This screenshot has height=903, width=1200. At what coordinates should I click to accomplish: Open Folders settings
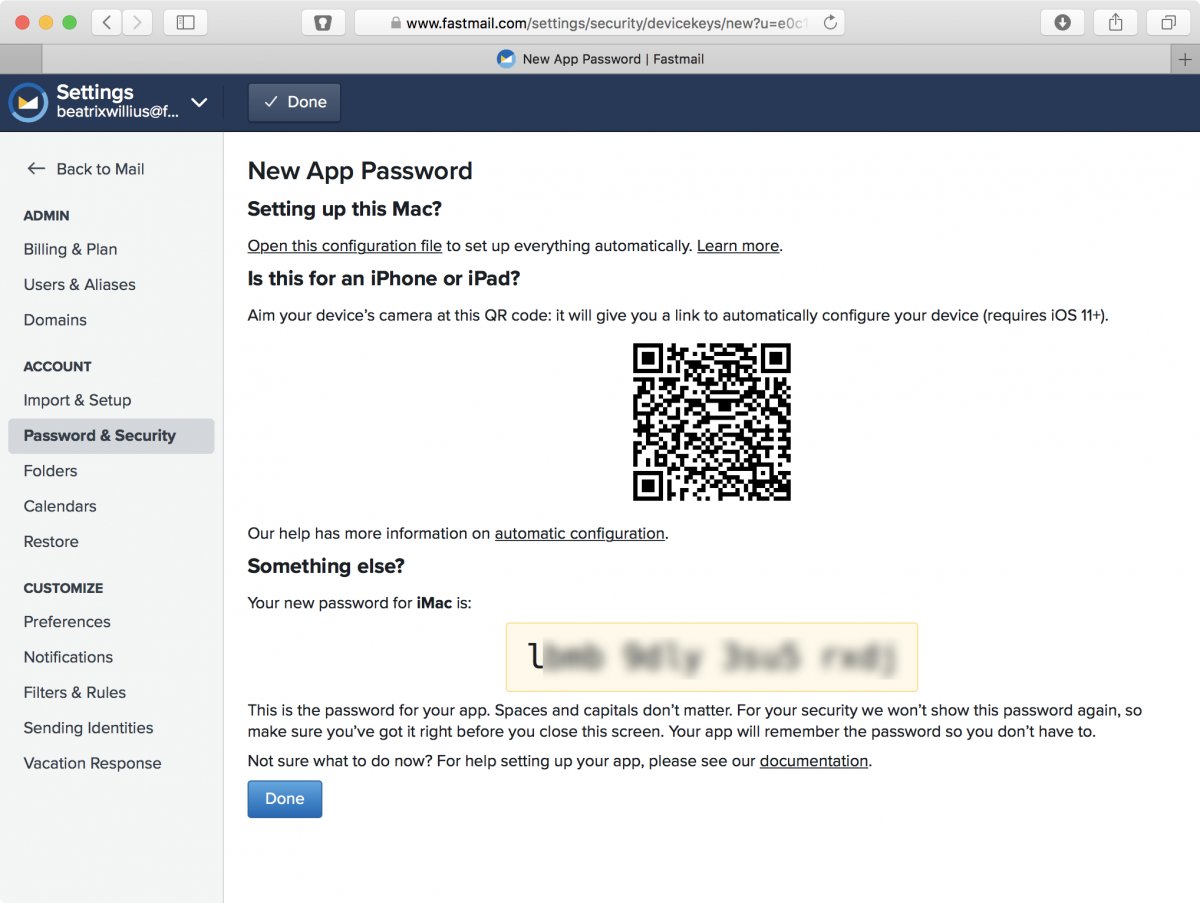tap(50, 471)
